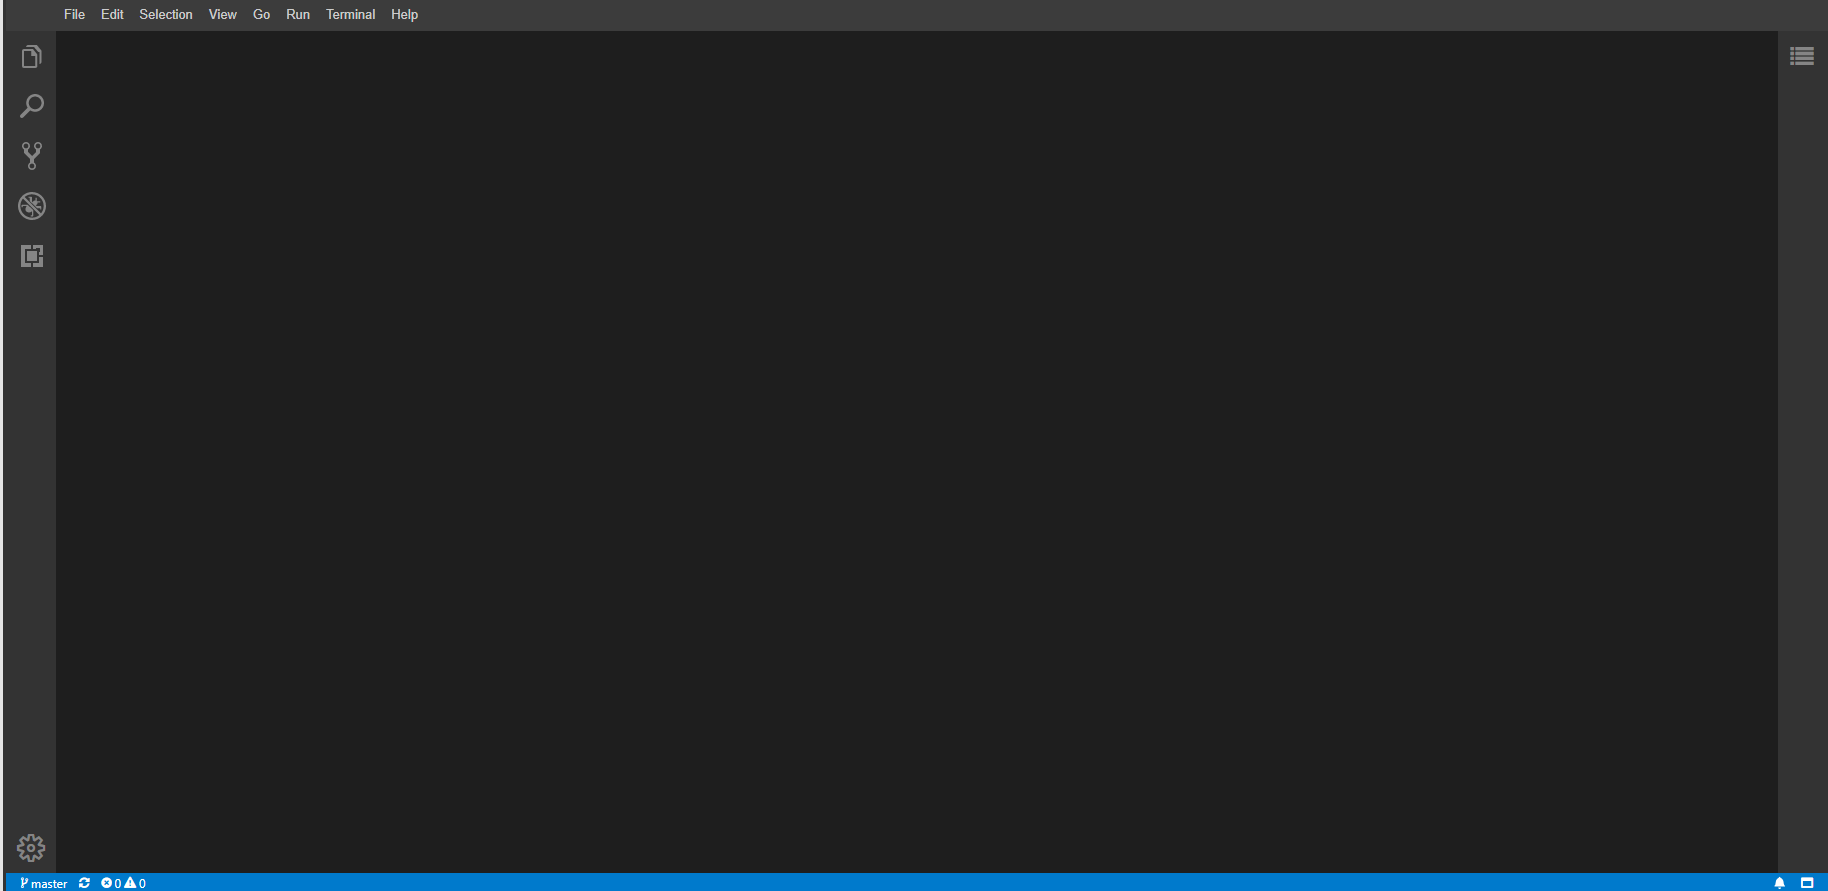Open the Debug view icon

coord(31,206)
